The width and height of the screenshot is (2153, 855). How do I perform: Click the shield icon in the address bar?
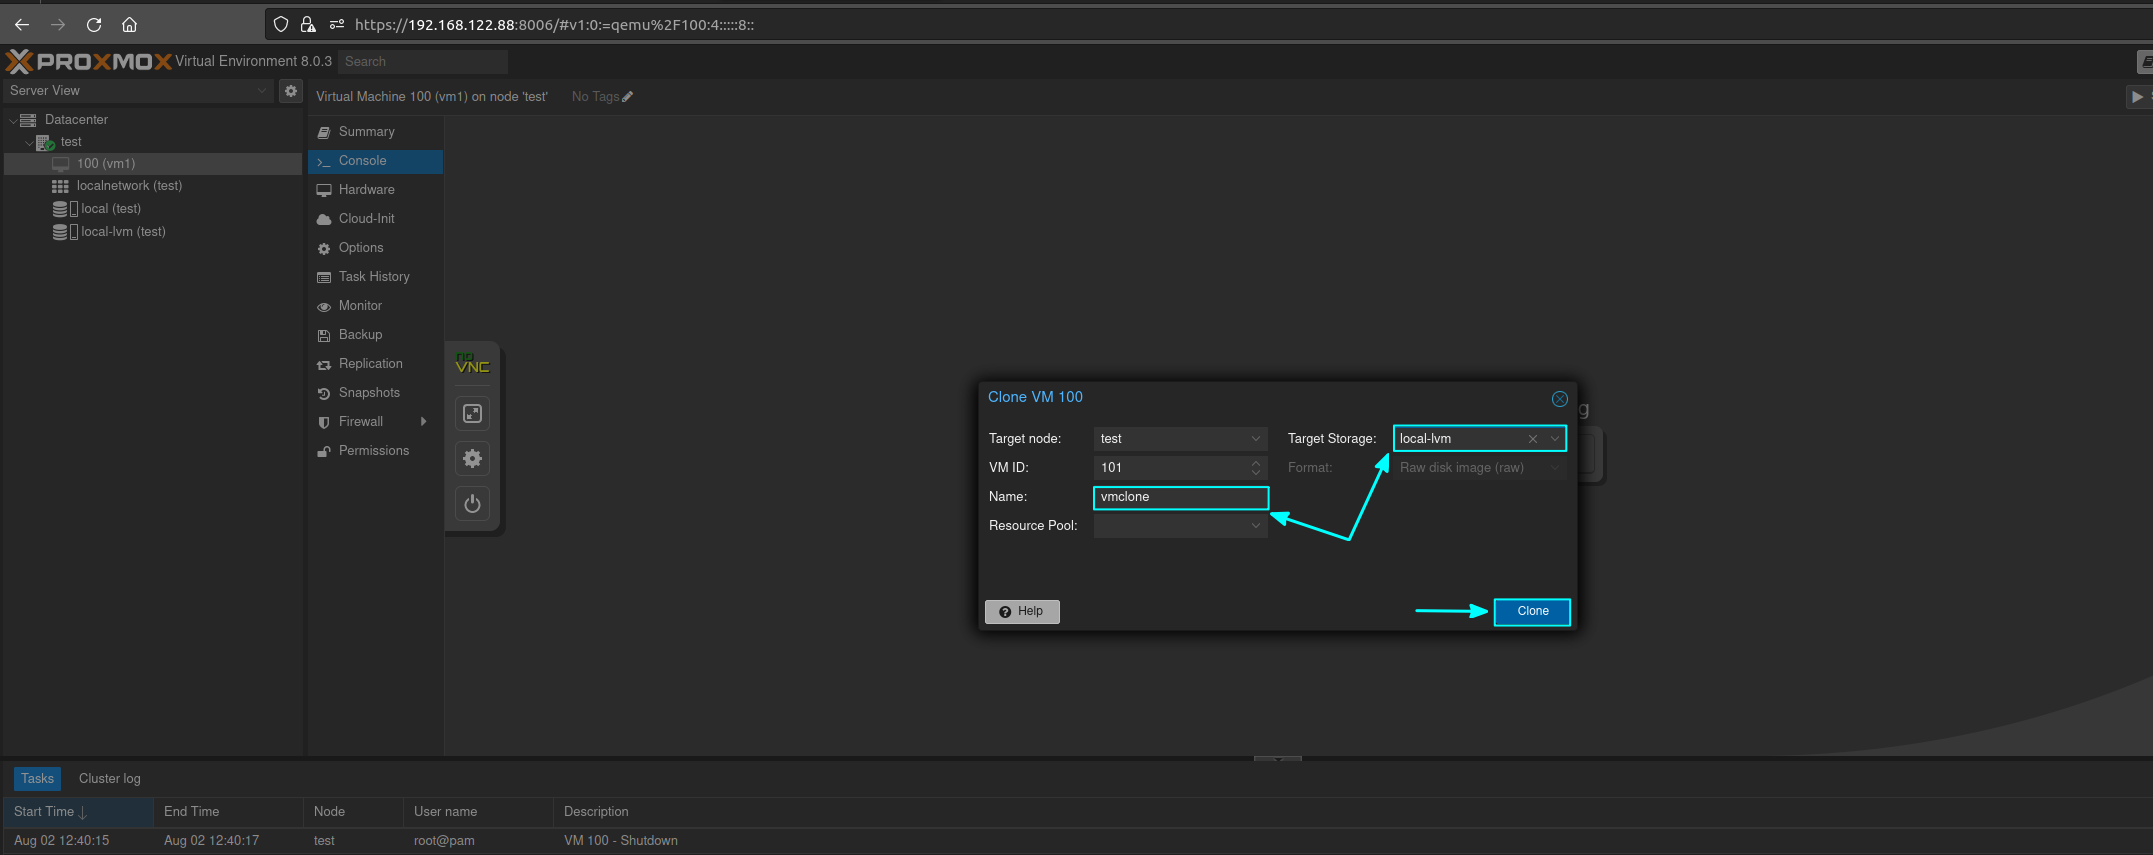[x=281, y=24]
